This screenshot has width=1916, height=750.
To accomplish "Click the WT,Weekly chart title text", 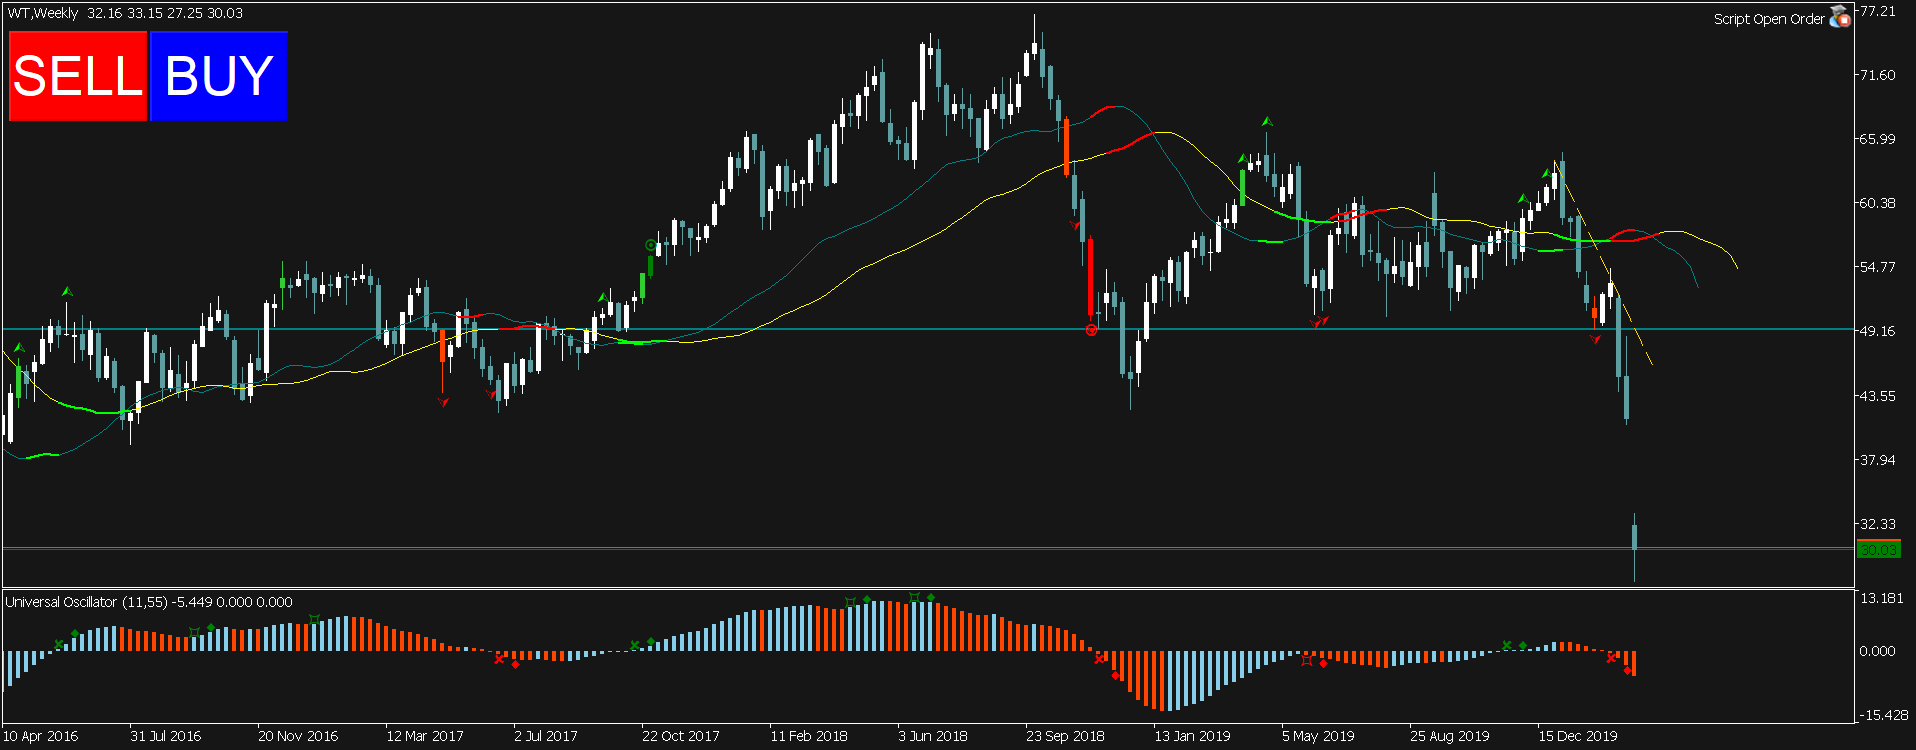I will (x=43, y=13).
